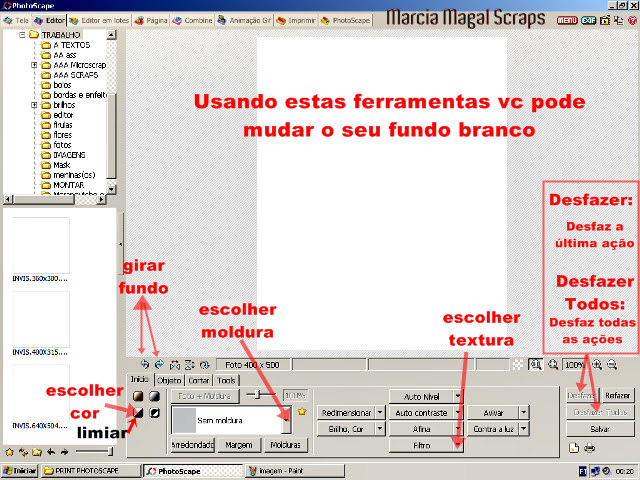Click the printer icon below Salvar
Image resolution: width=640 pixels, height=480 pixels.
point(589,448)
